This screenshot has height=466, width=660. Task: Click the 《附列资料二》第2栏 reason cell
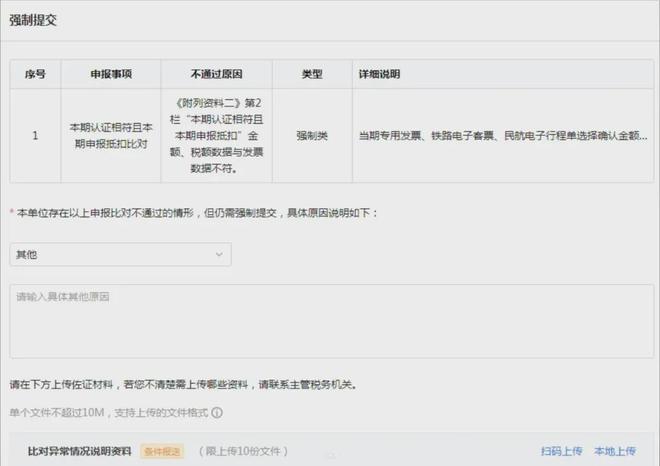pyautogui.click(x=216, y=136)
